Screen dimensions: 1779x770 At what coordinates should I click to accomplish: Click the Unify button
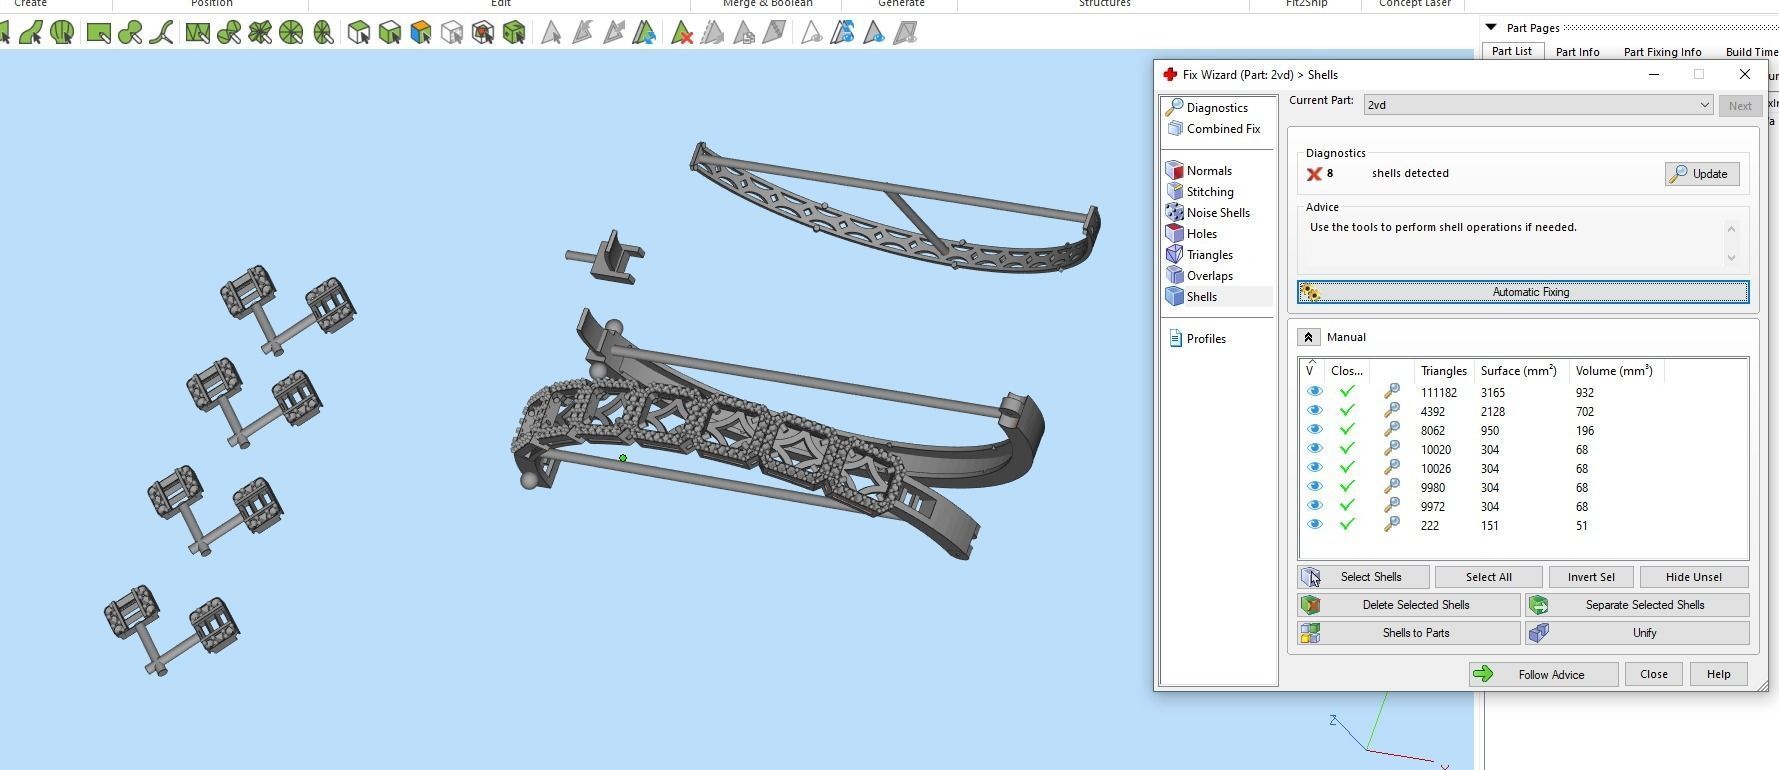pyautogui.click(x=1637, y=633)
